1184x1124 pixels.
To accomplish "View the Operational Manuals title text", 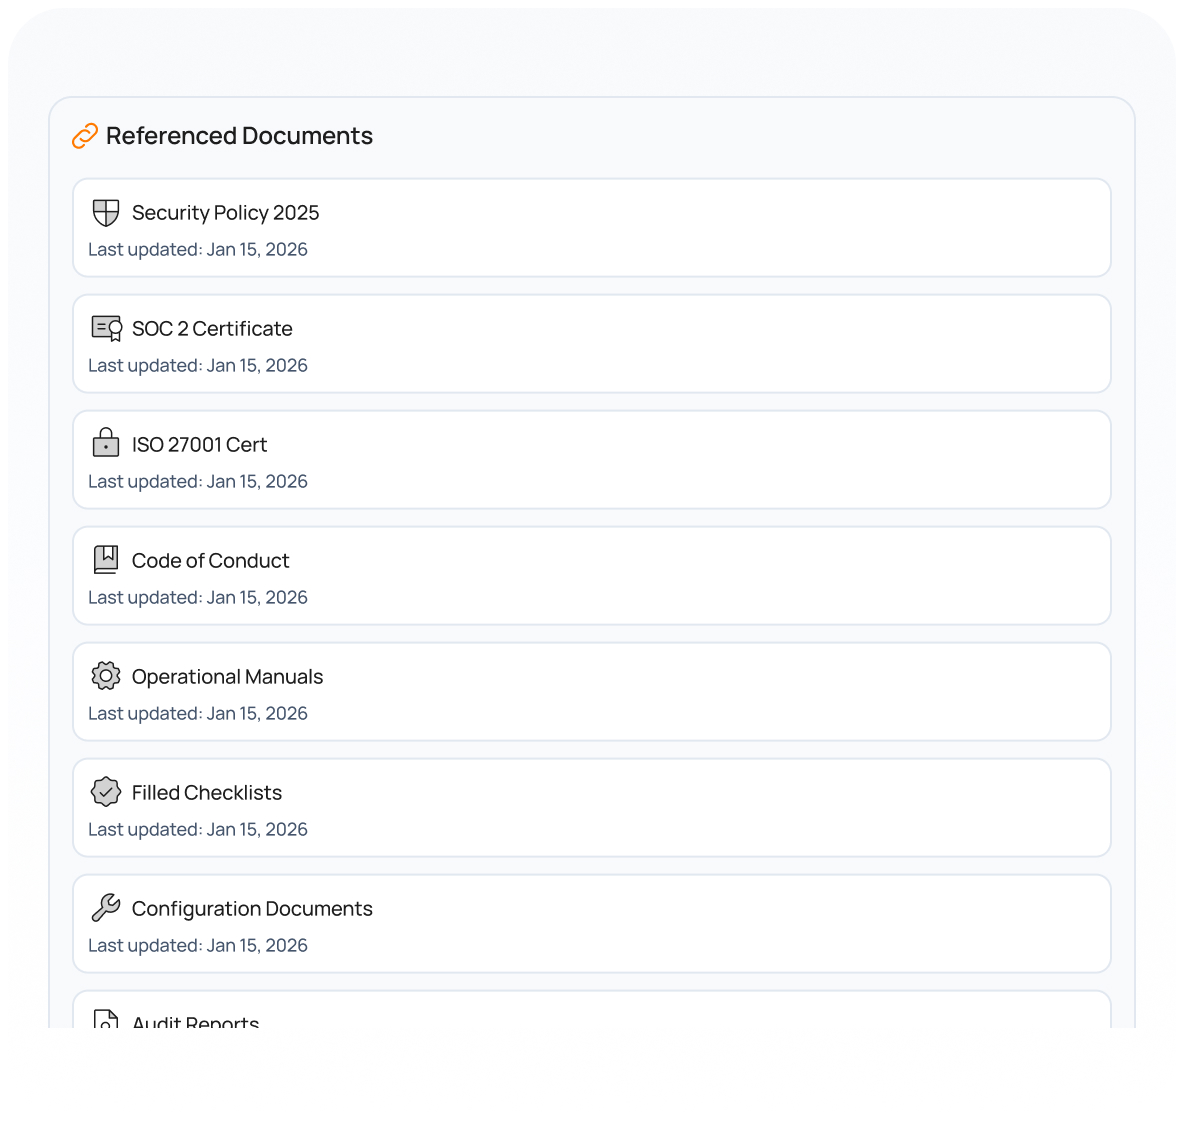I will (x=227, y=677).
